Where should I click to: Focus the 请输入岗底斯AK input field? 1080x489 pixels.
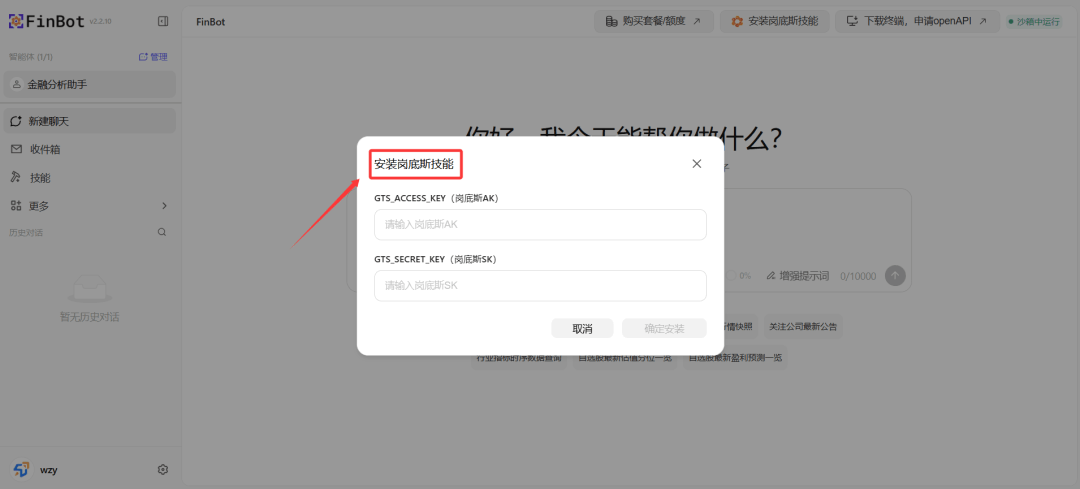tap(540, 225)
